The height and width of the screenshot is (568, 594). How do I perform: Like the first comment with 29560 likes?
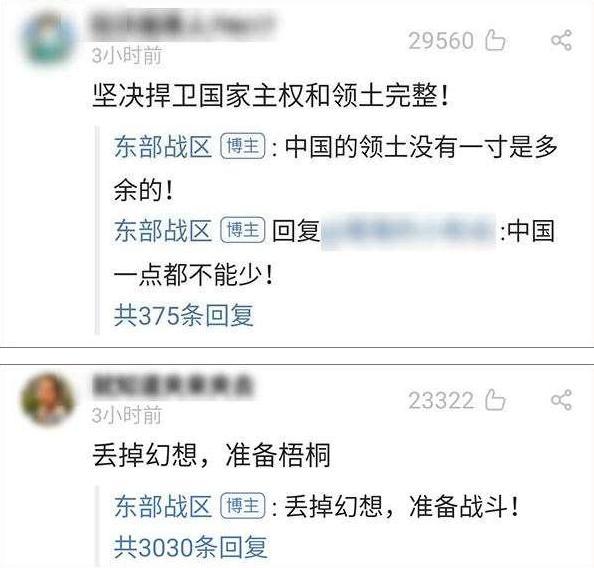coord(495,40)
